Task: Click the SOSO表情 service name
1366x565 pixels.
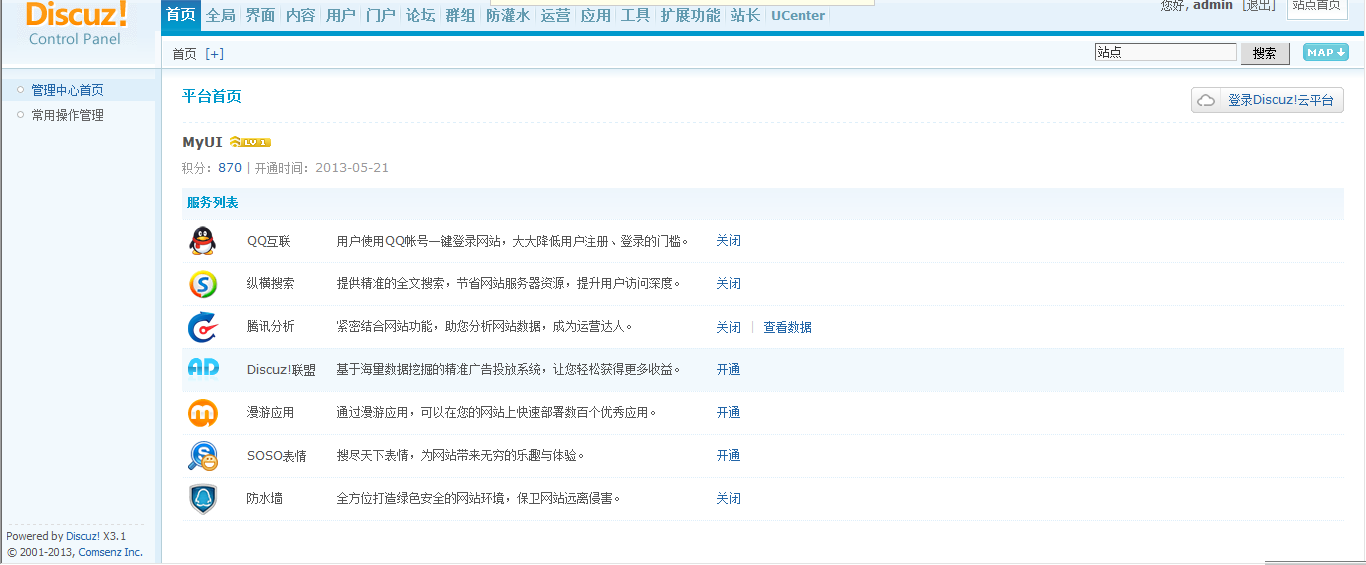Action: pos(277,456)
